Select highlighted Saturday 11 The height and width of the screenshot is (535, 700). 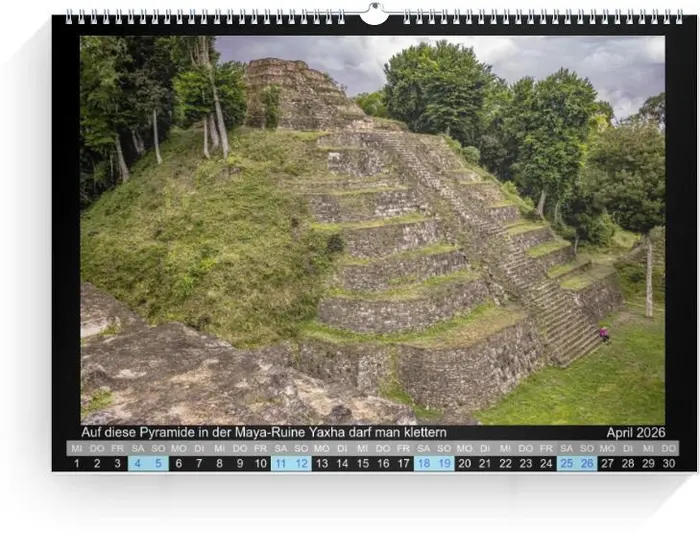coord(281,464)
